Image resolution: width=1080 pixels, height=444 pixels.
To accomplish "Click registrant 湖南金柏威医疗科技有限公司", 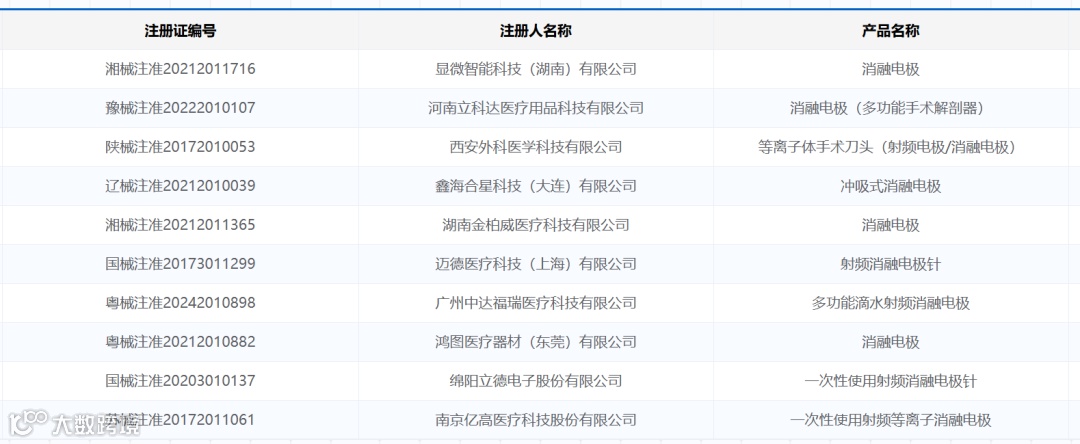I will (536, 224).
